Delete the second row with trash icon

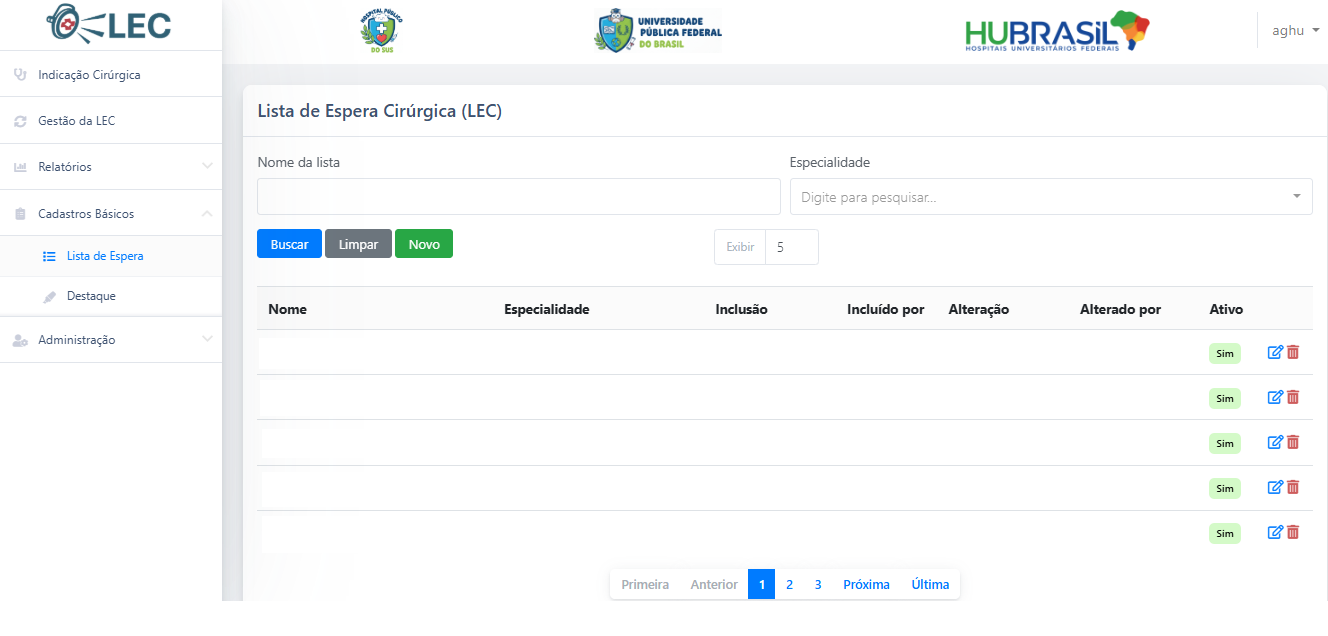click(x=1293, y=397)
